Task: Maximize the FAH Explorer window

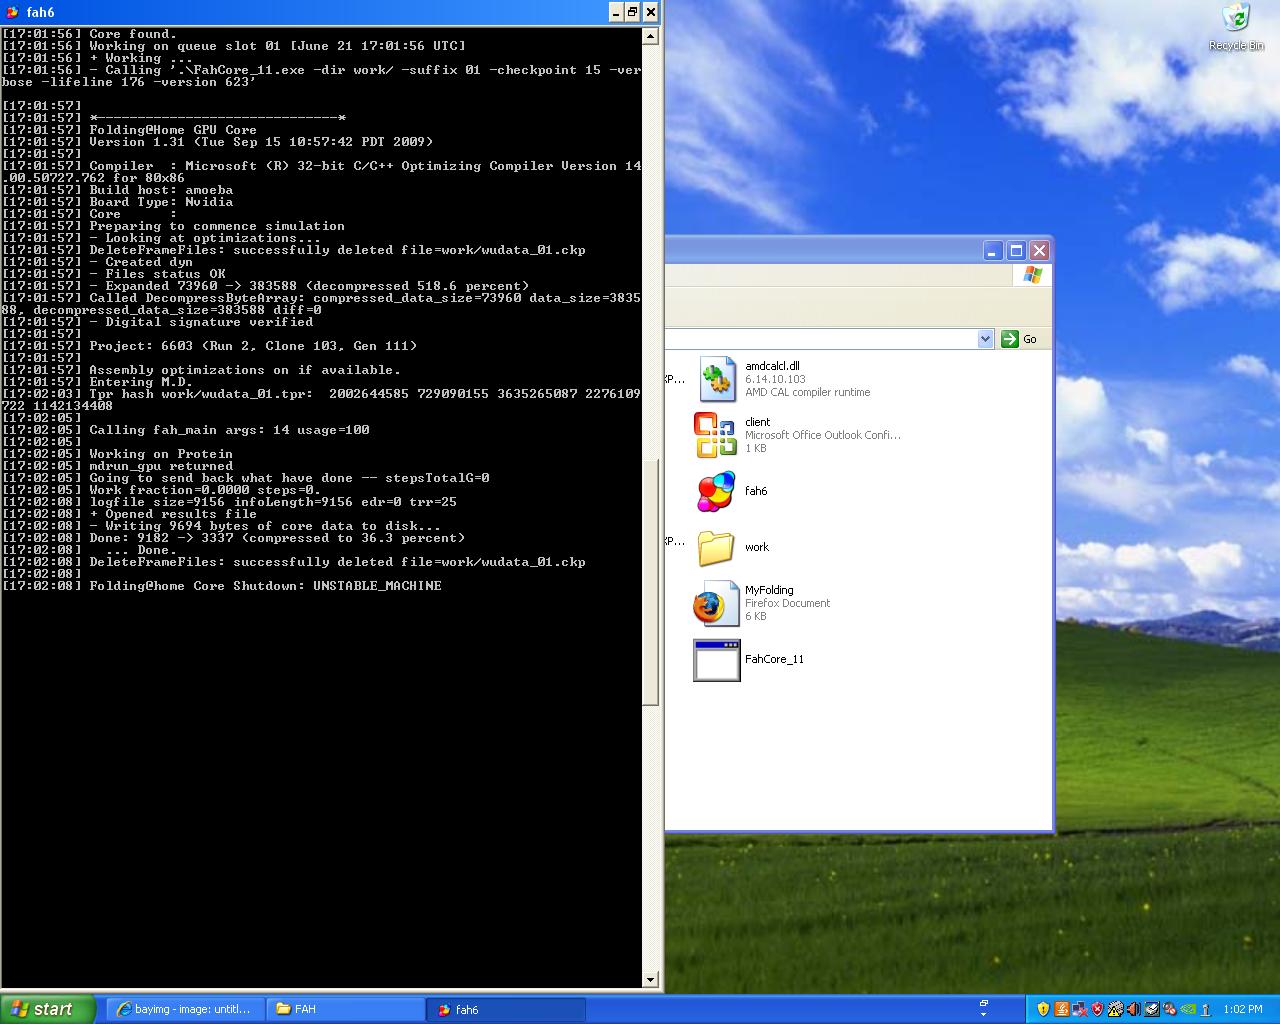Action: pyautogui.click(x=1016, y=250)
